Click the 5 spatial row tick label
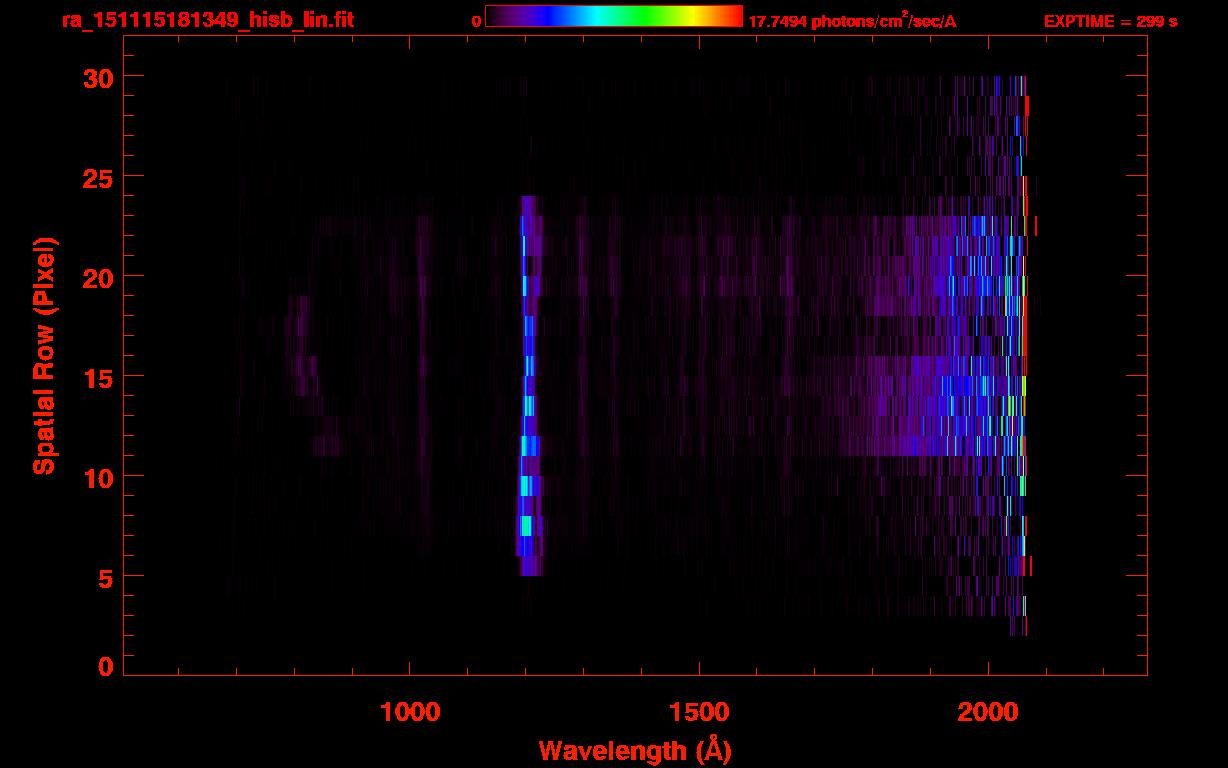1228x768 pixels. click(x=106, y=577)
